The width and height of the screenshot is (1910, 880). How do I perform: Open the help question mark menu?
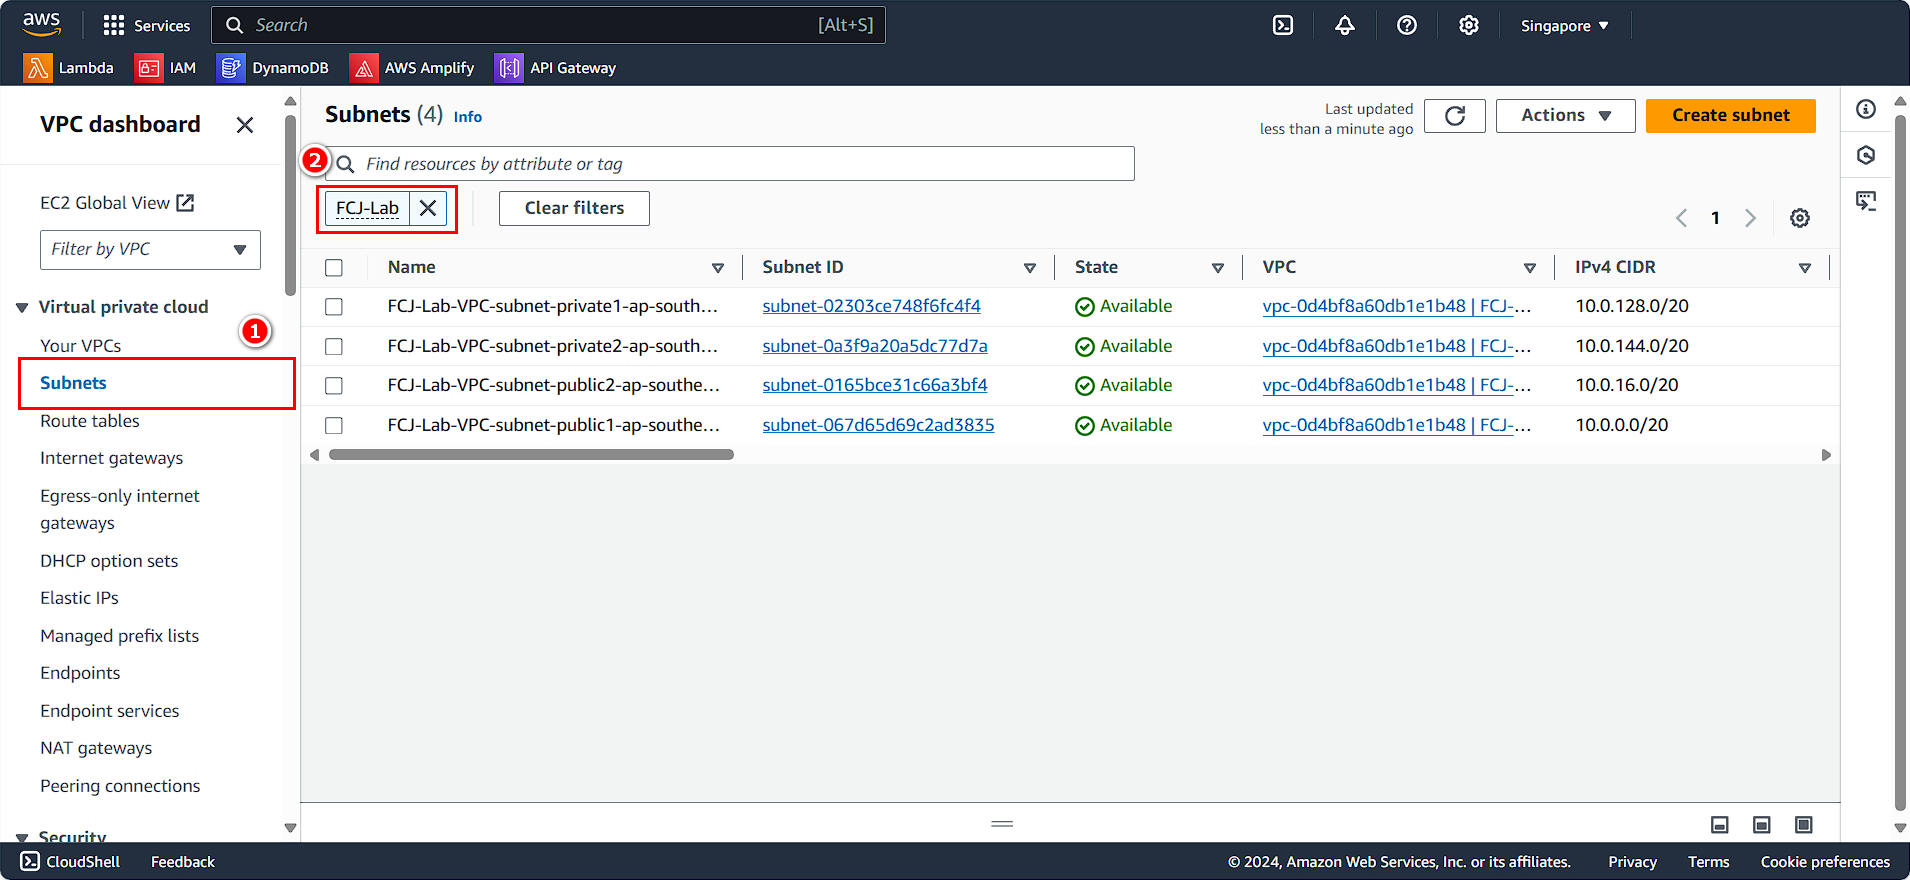click(1407, 25)
